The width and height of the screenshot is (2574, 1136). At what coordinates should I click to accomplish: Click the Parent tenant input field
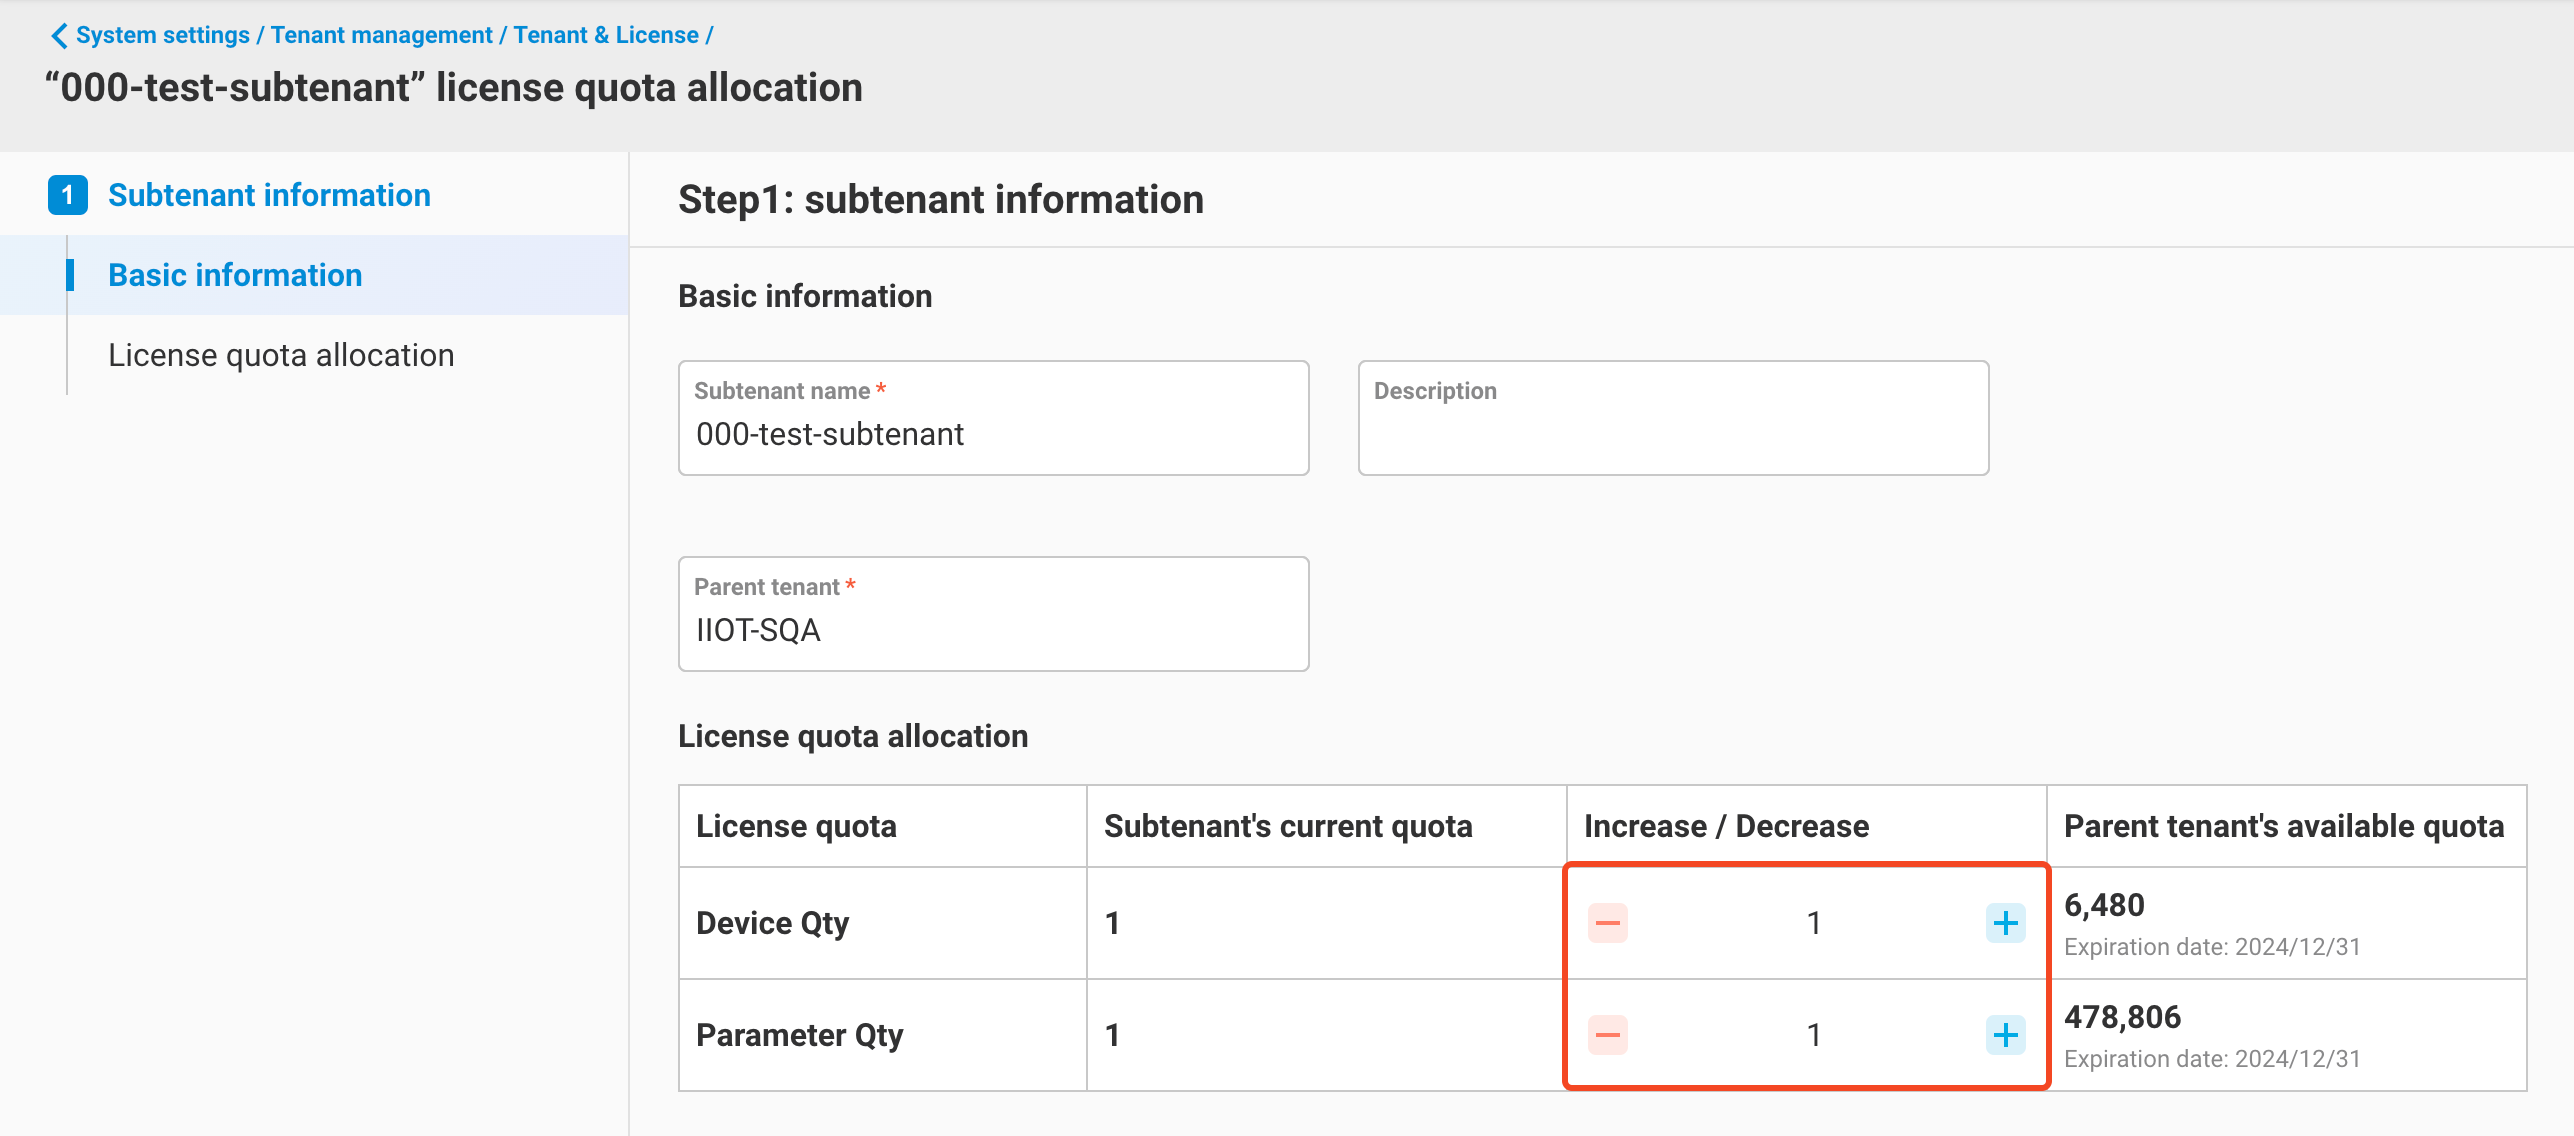[x=992, y=630]
